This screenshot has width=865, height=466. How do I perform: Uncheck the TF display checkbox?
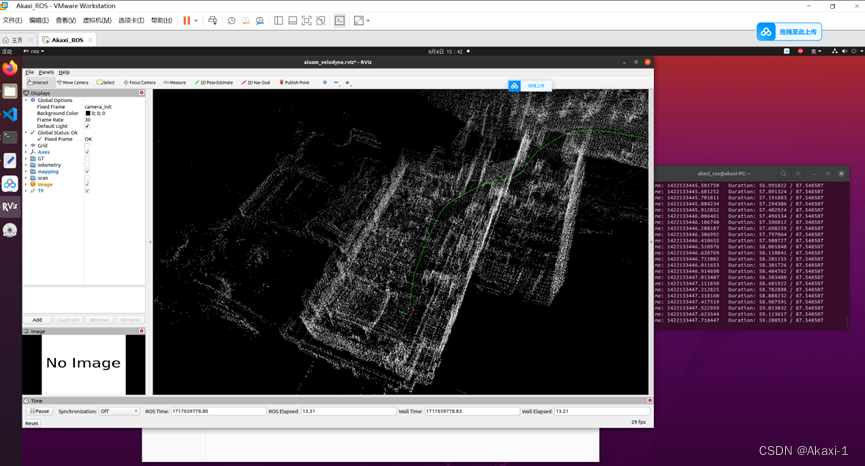click(x=87, y=191)
